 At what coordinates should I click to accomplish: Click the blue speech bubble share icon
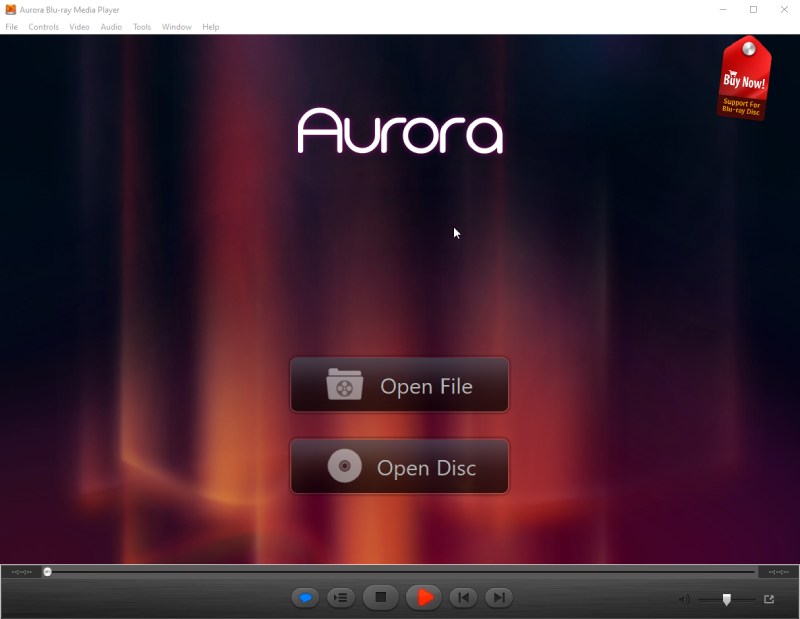[x=305, y=598]
